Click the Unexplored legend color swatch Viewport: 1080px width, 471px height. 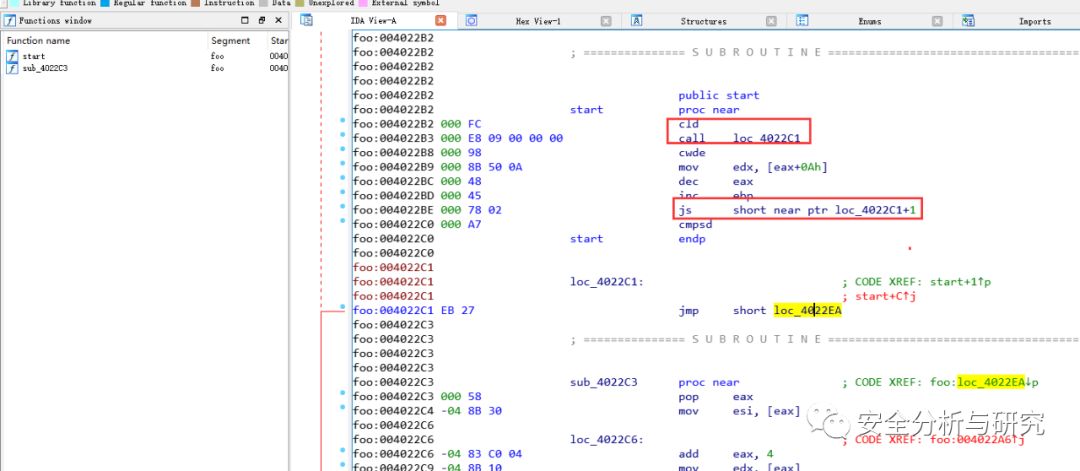[300, 3]
